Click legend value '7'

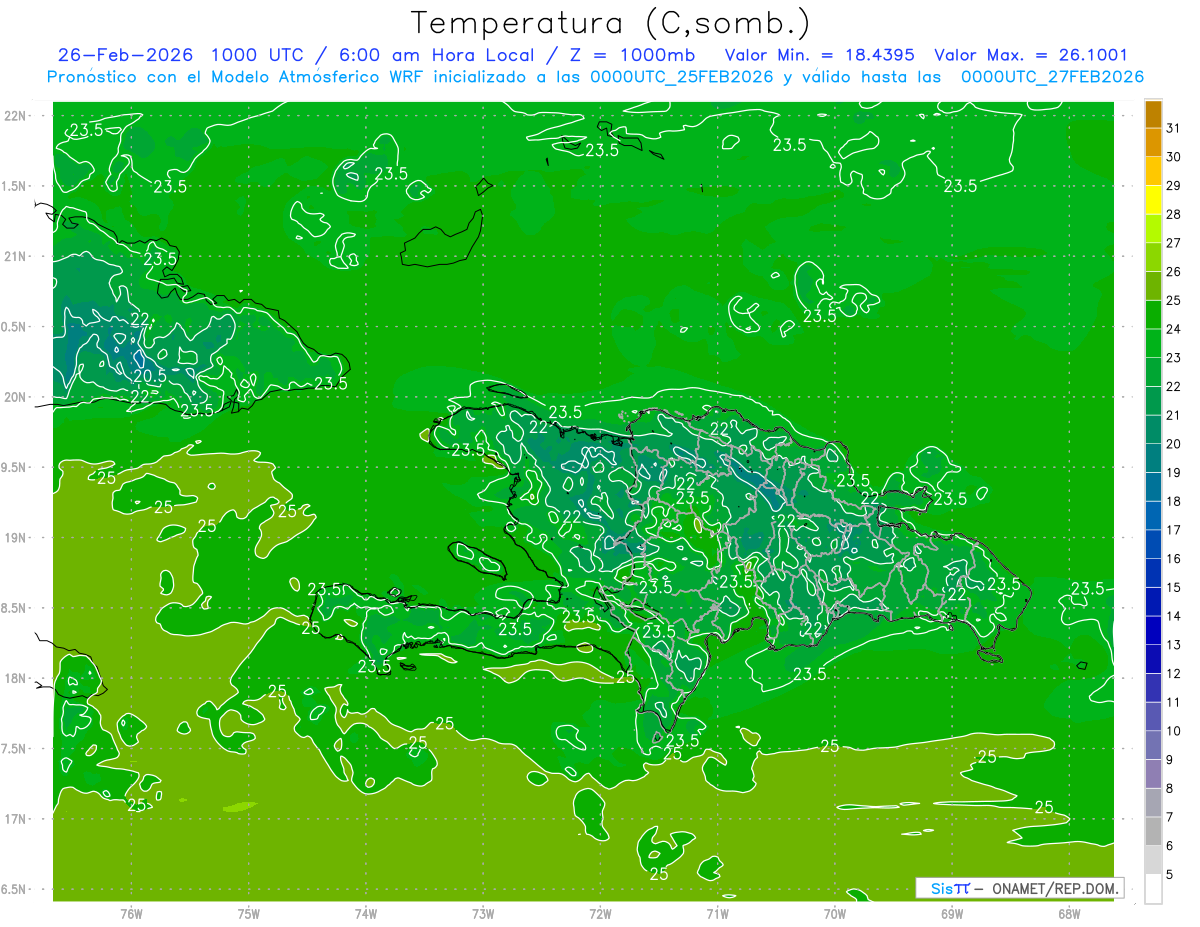(x=1170, y=818)
